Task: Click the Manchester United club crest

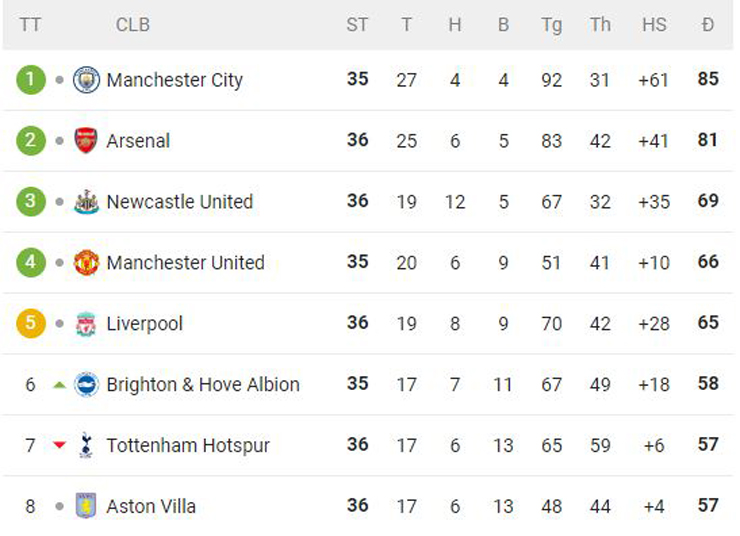Action: coord(87,263)
